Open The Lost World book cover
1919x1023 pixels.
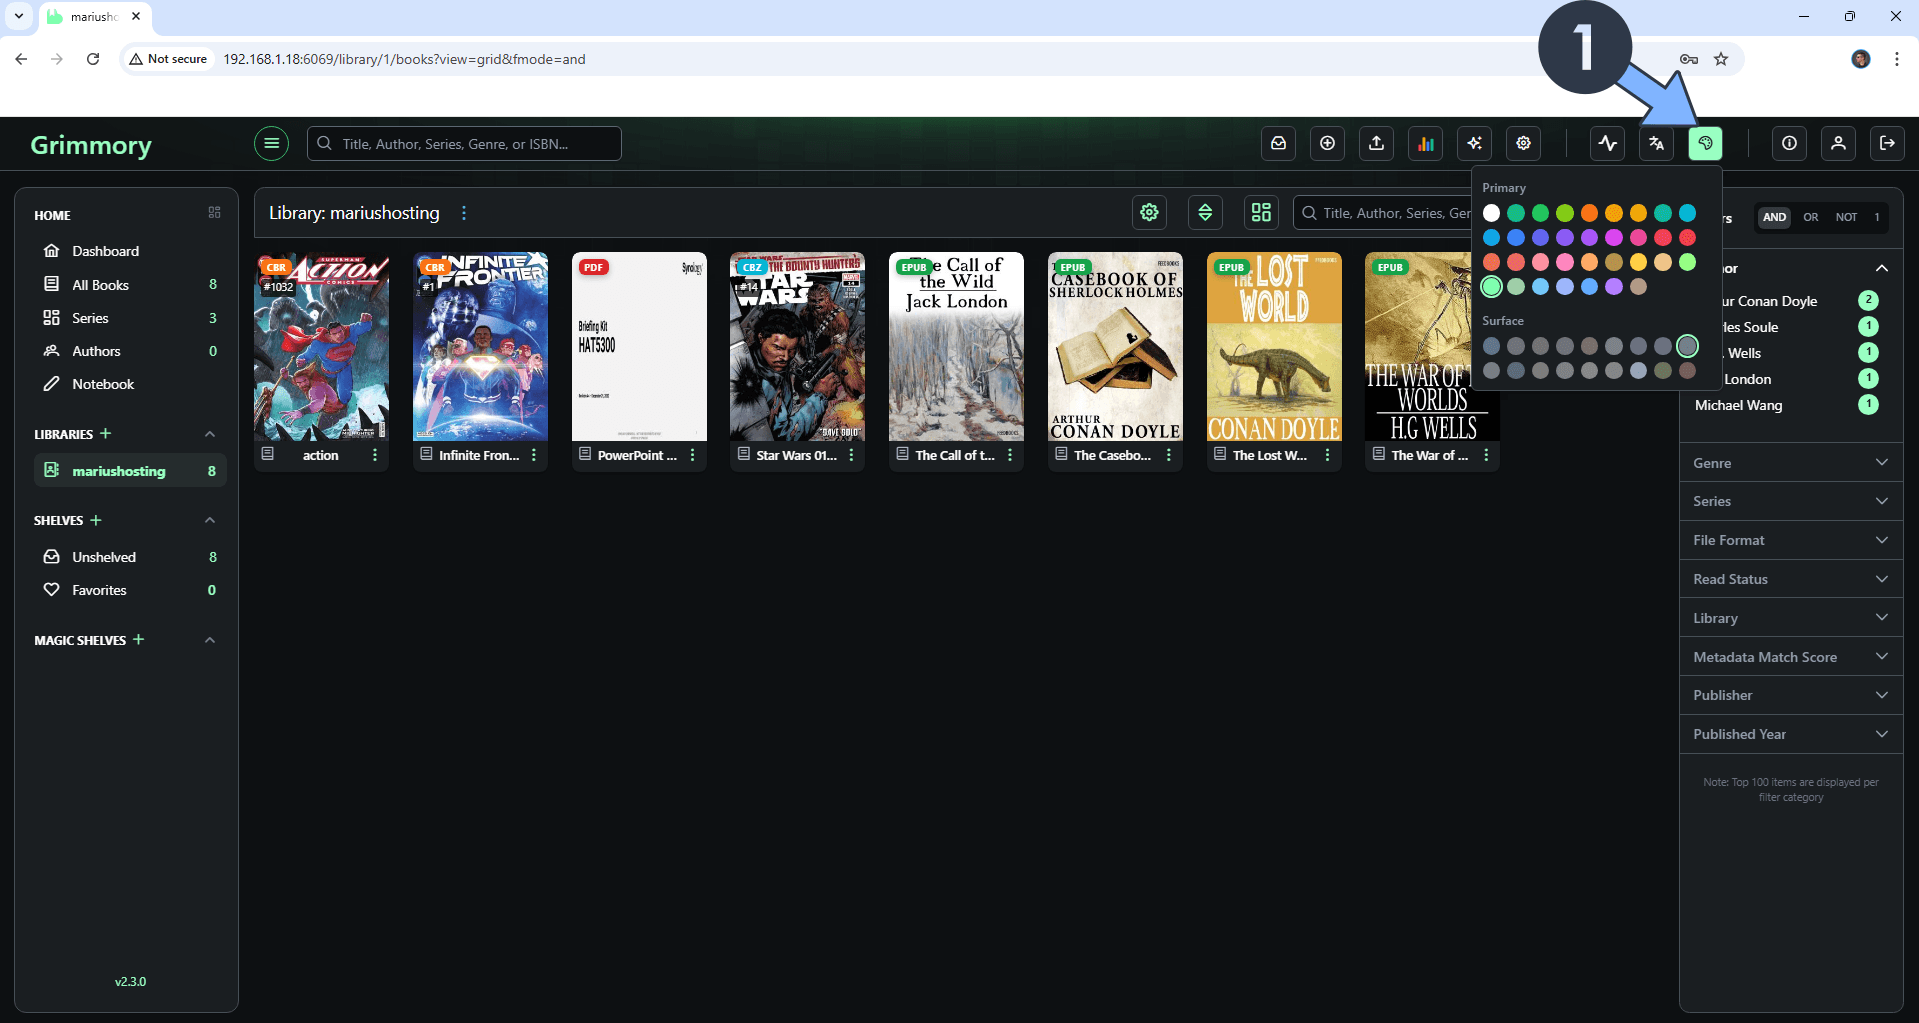point(1273,346)
